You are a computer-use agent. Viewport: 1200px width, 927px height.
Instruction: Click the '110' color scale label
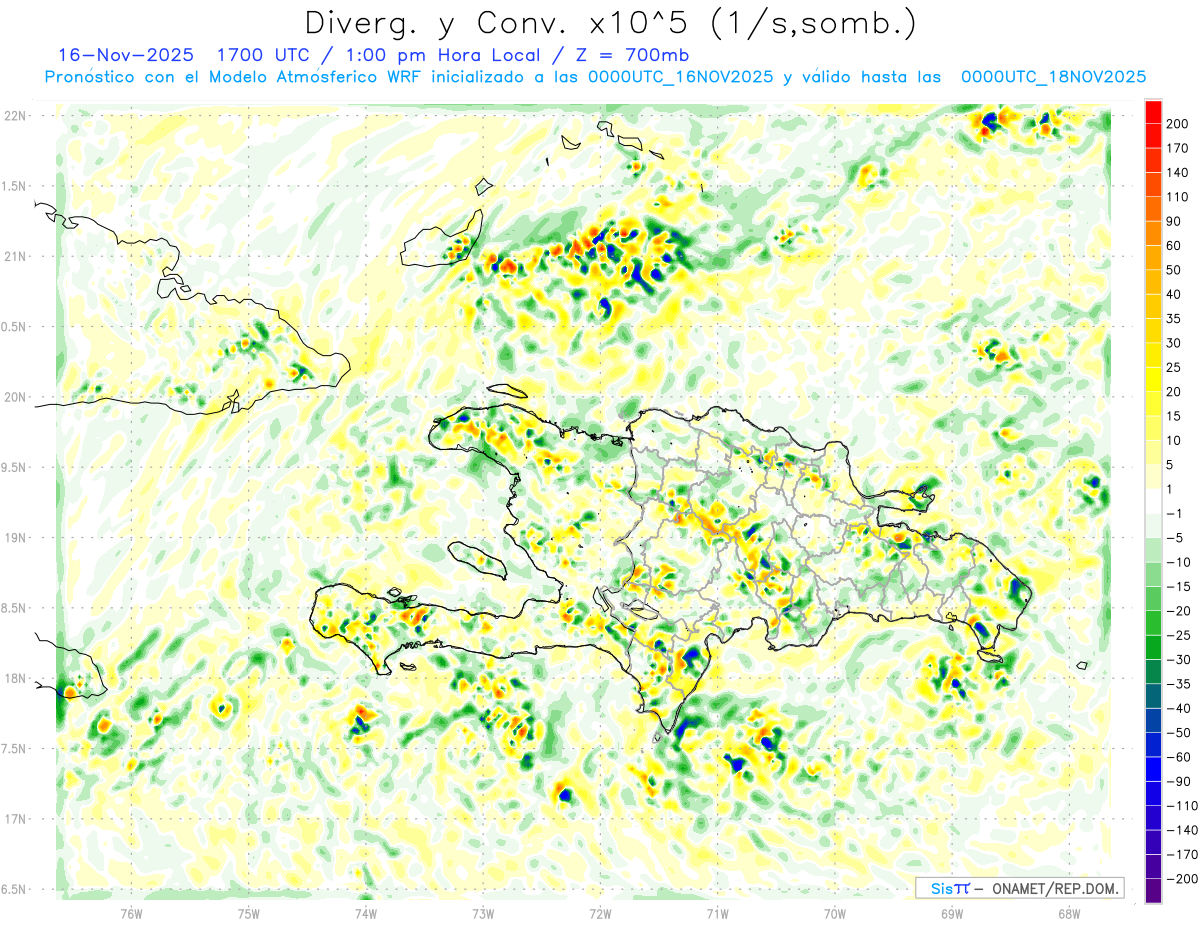(x=1177, y=197)
